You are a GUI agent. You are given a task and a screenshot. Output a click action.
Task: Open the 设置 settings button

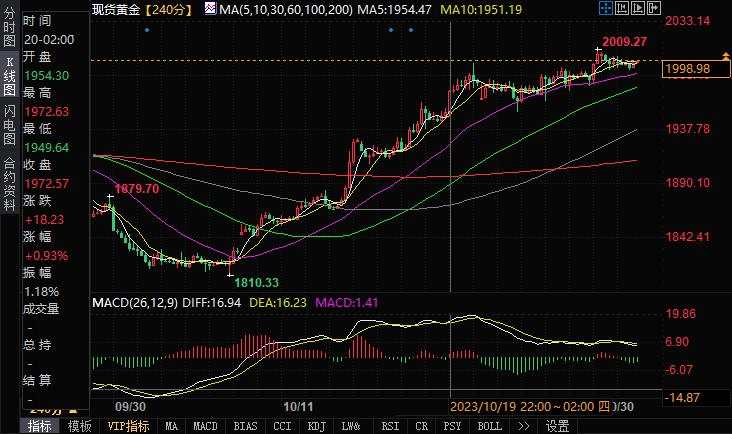(557, 426)
